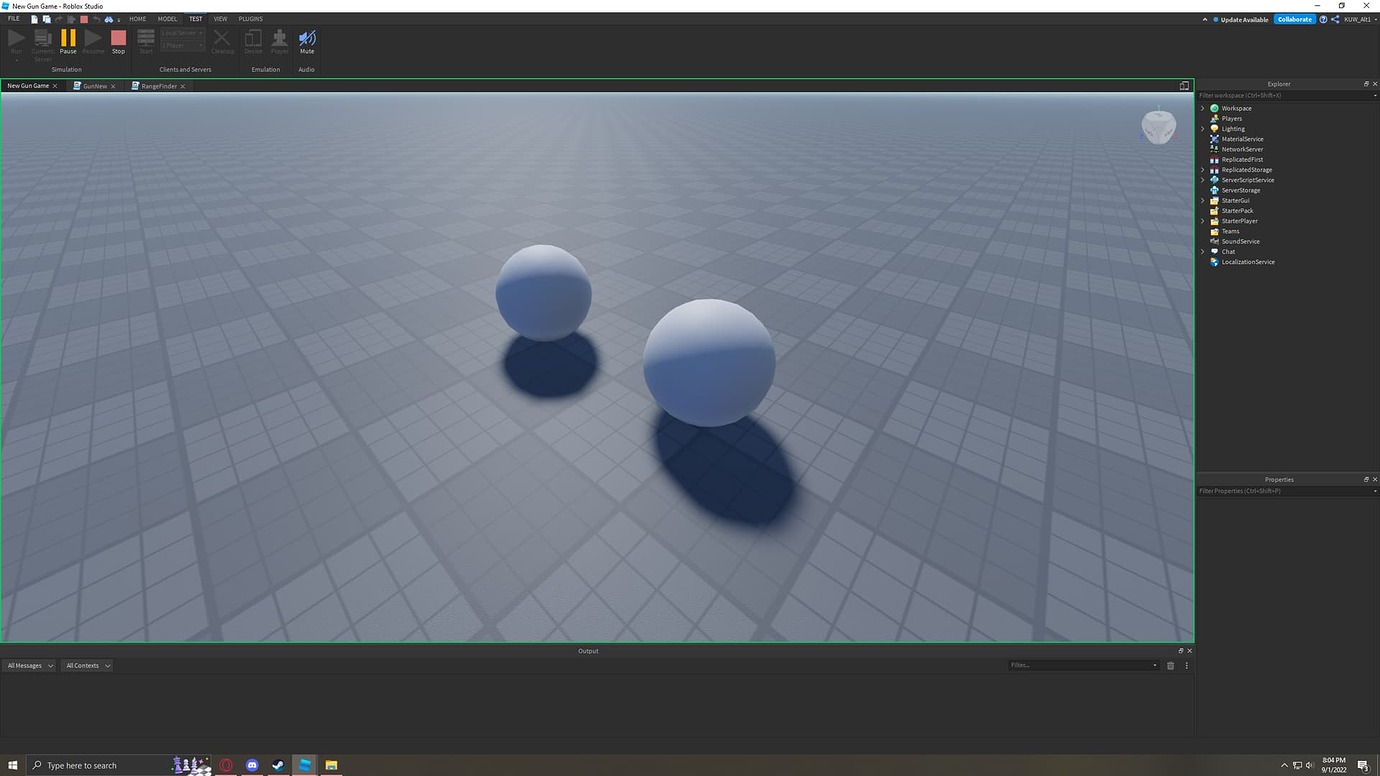Click the Players icon in Explorer

tap(1213, 118)
